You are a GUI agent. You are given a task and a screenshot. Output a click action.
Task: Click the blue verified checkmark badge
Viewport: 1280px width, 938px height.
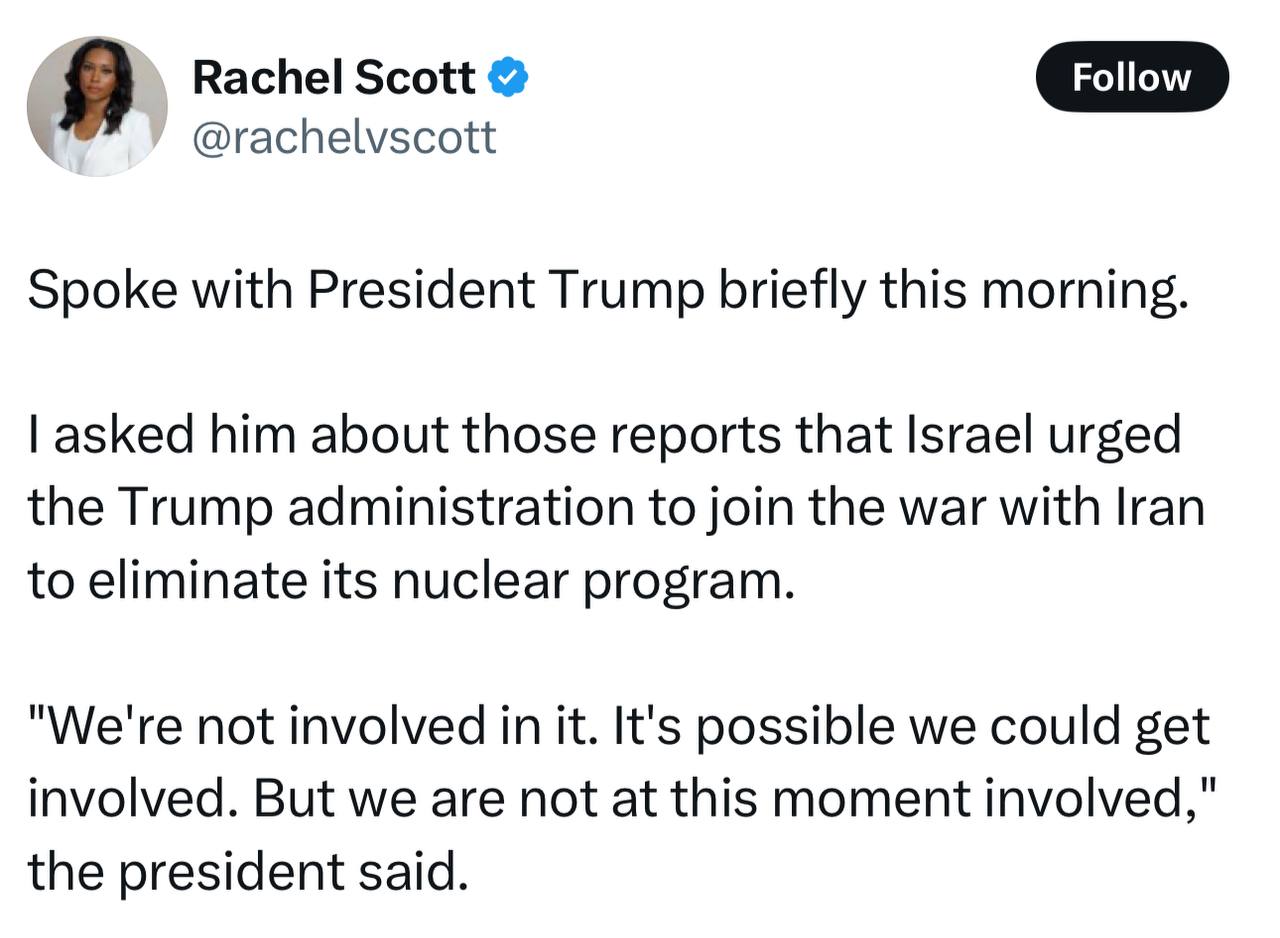pos(508,77)
